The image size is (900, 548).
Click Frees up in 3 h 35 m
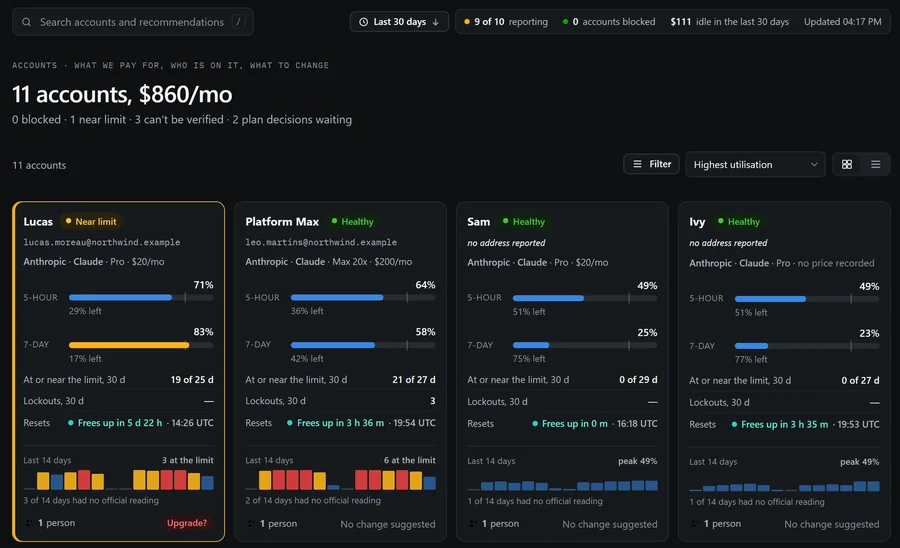[x=784, y=424]
